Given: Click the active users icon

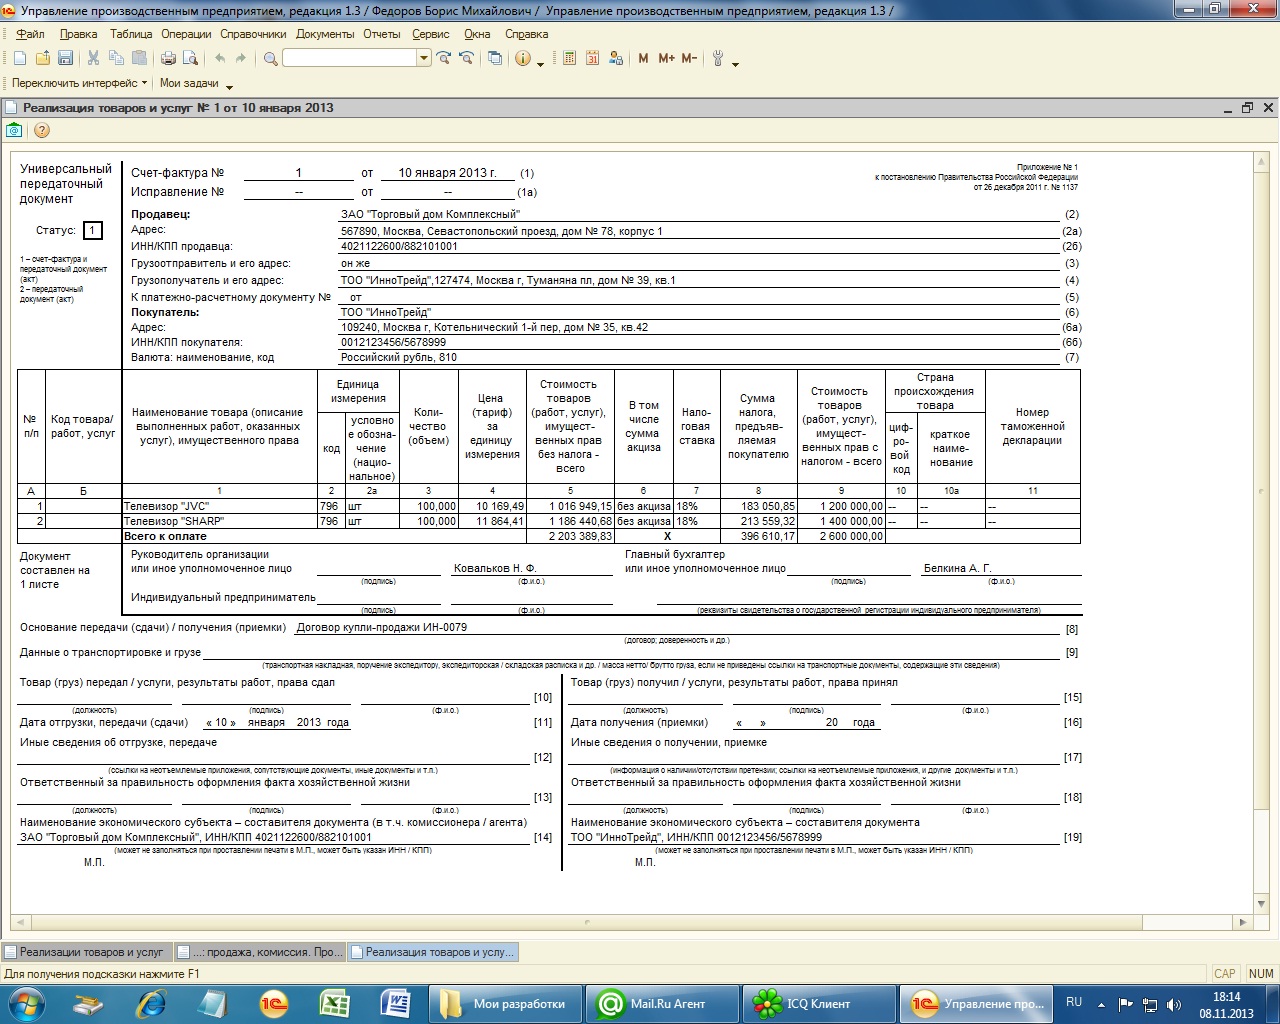Looking at the screenshot, I should tap(616, 59).
